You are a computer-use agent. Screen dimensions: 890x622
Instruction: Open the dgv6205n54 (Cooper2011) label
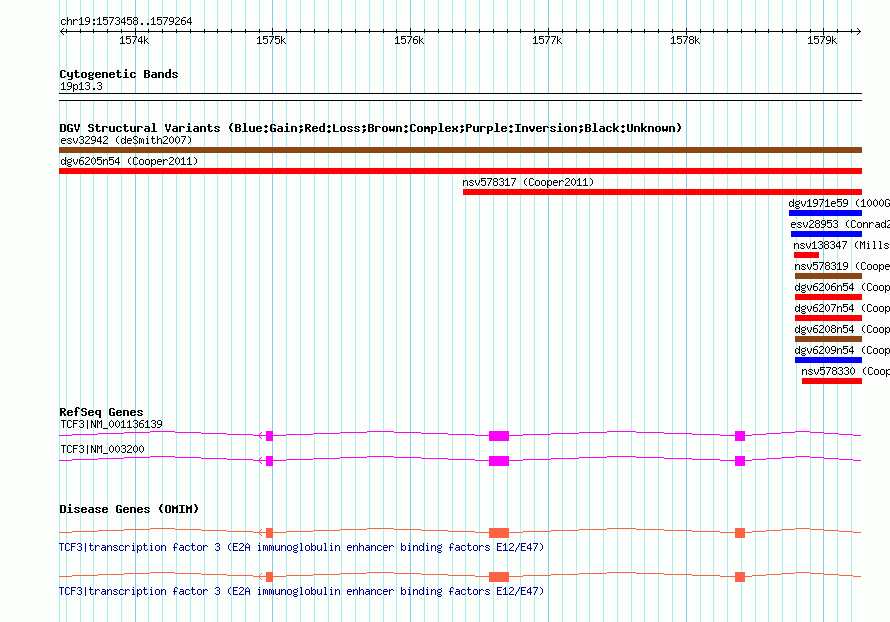(129, 161)
